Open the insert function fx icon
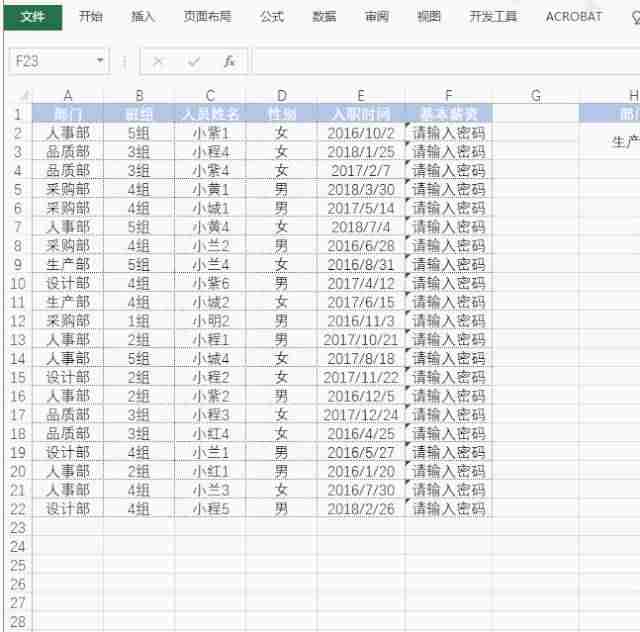 click(x=229, y=62)
